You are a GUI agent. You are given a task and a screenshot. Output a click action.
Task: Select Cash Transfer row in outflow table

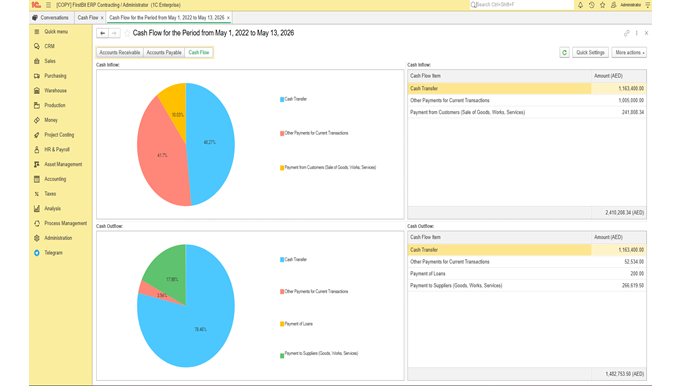pos(527,250)
